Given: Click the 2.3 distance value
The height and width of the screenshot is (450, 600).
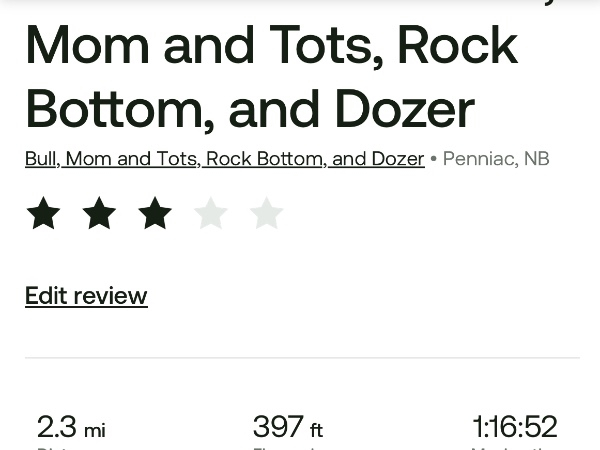Looking at the screenshot, I should tap(57, 427).
